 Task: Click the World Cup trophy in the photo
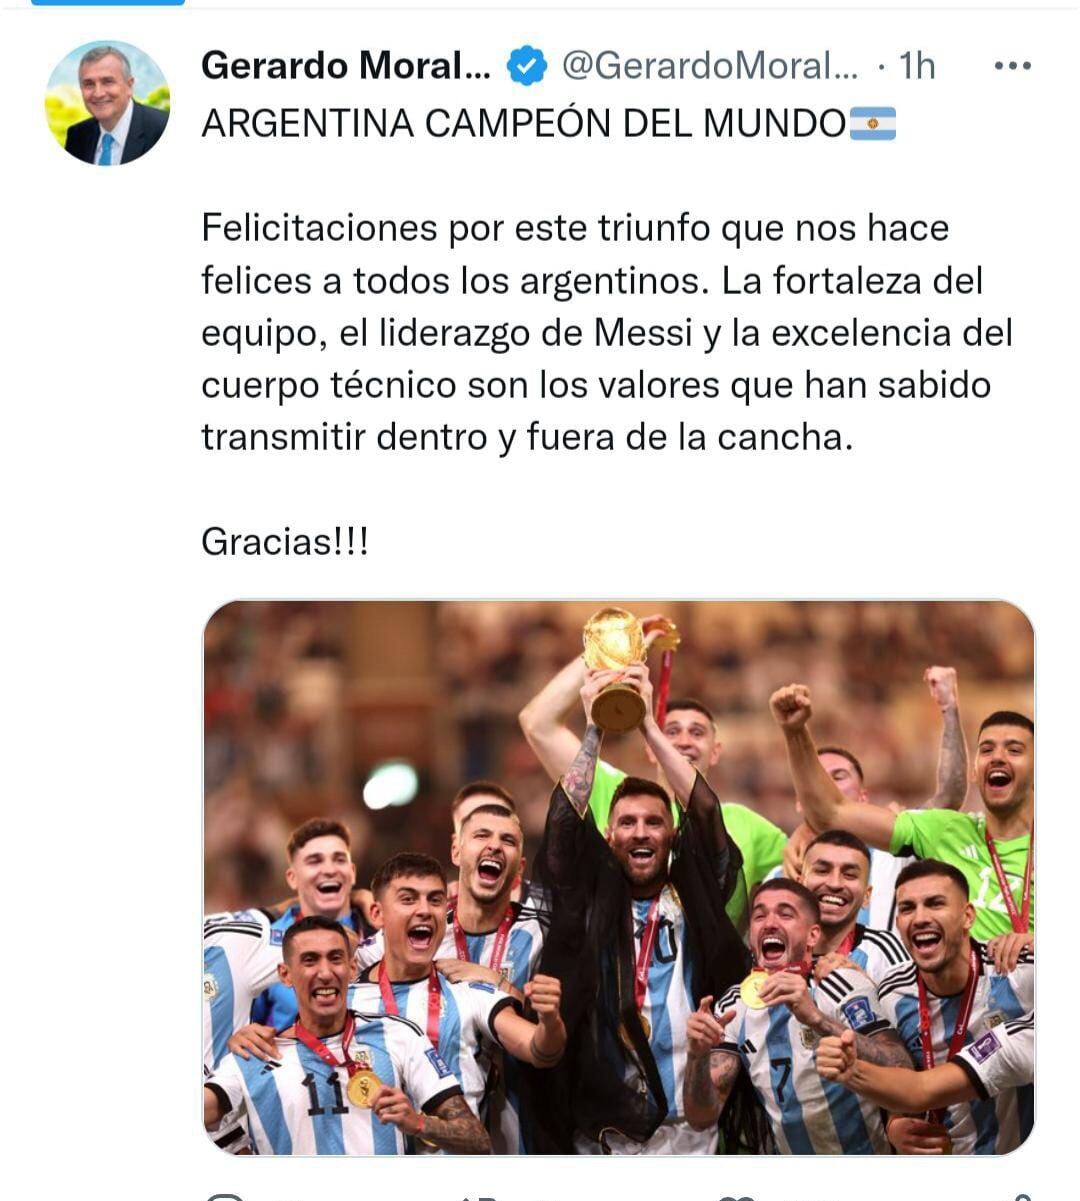click(615, 668)
